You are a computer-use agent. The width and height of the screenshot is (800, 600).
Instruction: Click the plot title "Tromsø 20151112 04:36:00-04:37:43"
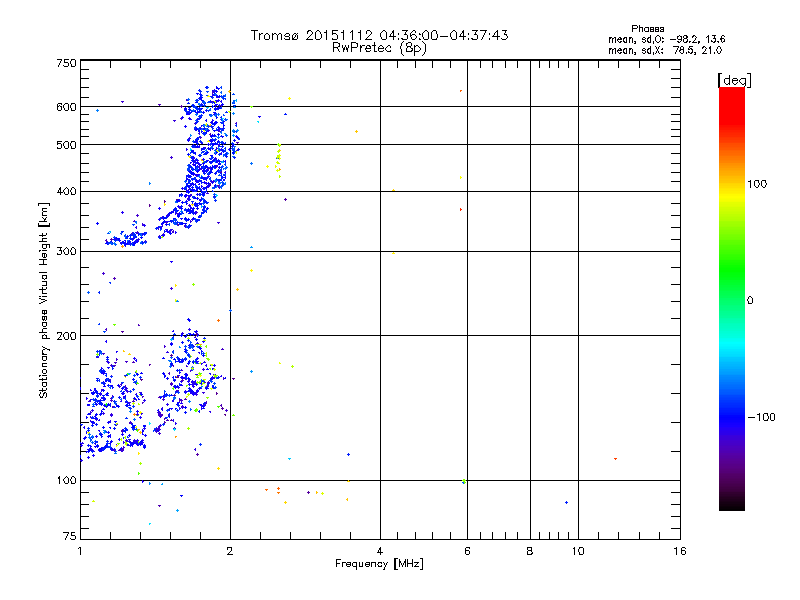379,35
